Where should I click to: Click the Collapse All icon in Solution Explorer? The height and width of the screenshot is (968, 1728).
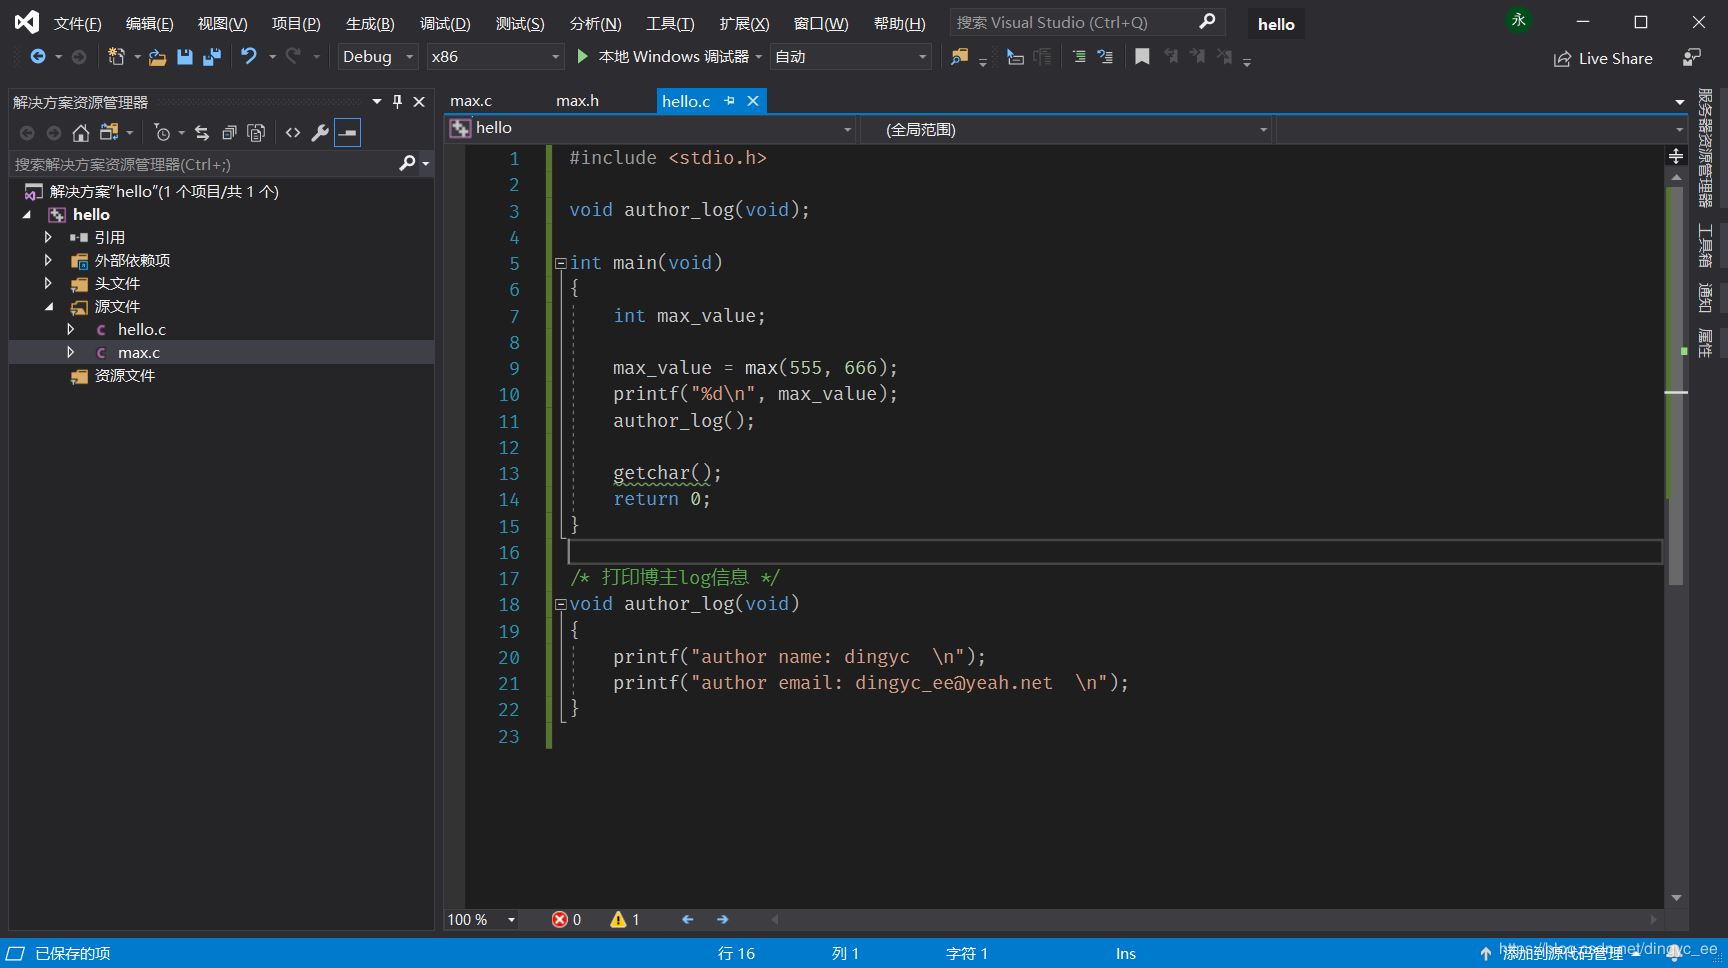point(229,133)
